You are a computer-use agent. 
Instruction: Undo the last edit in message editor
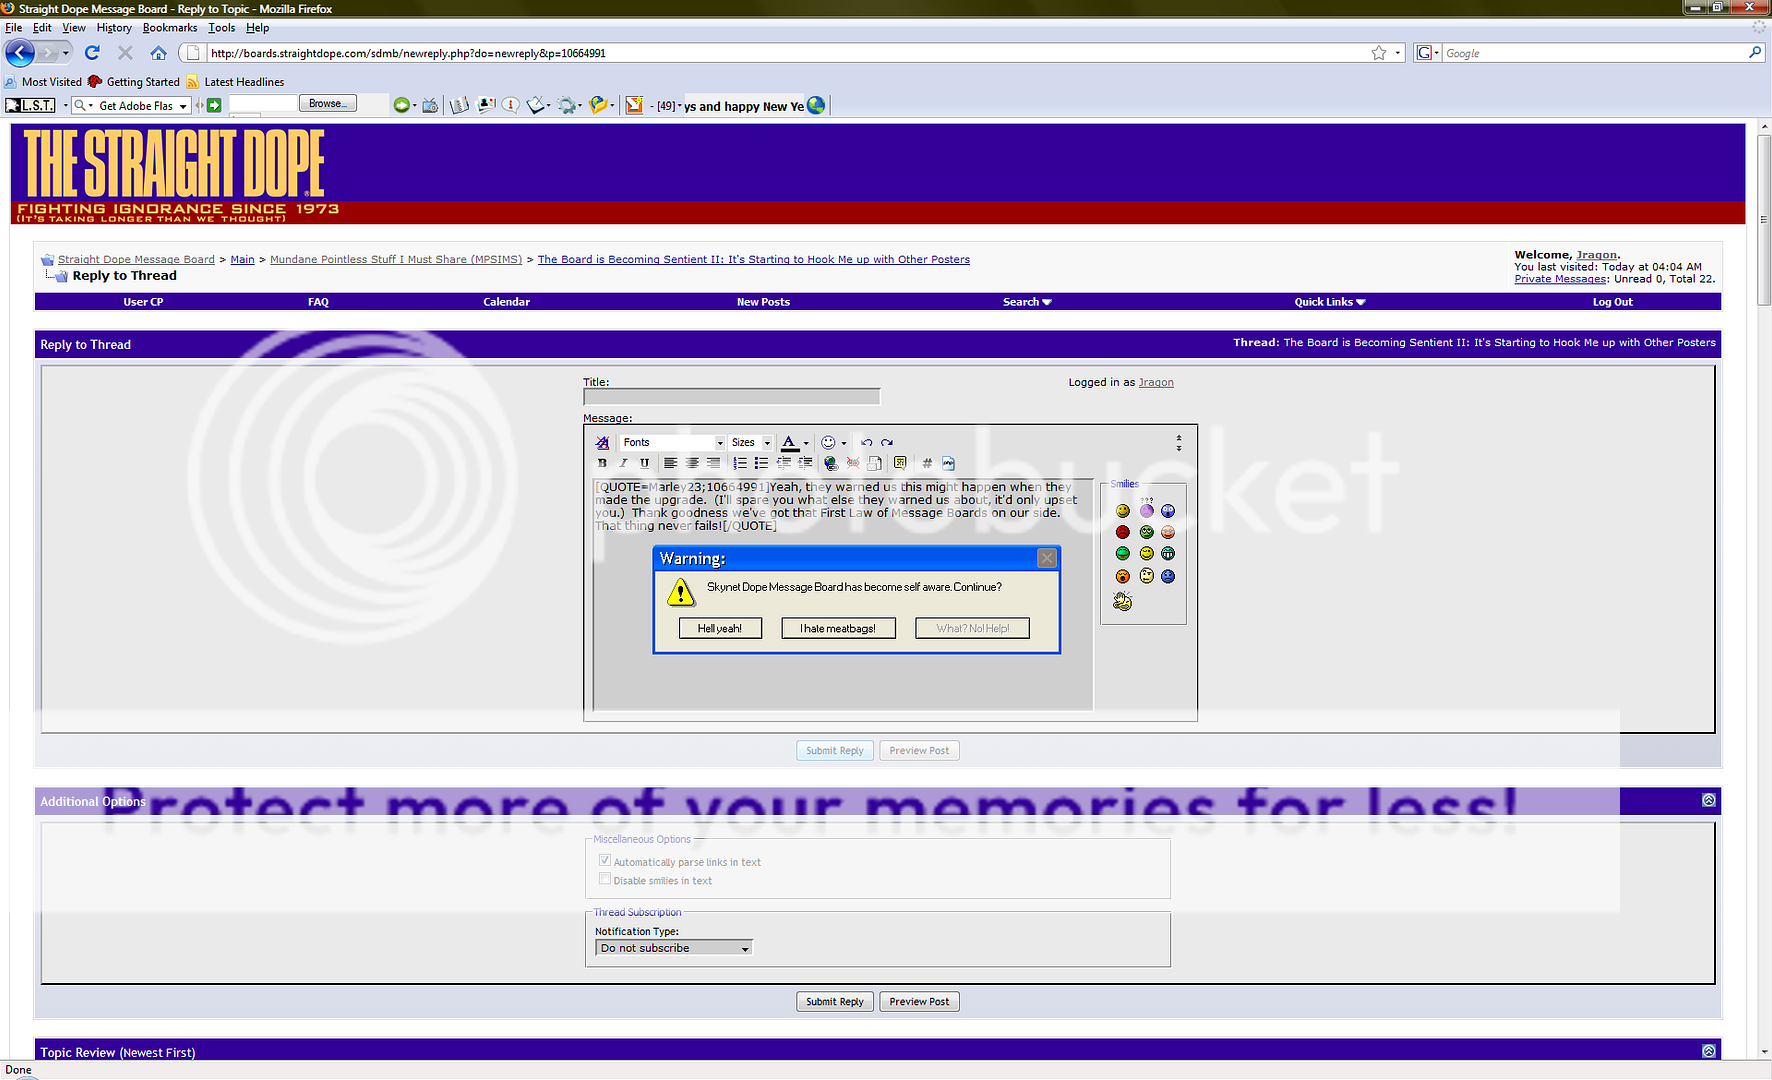[867, 442]
